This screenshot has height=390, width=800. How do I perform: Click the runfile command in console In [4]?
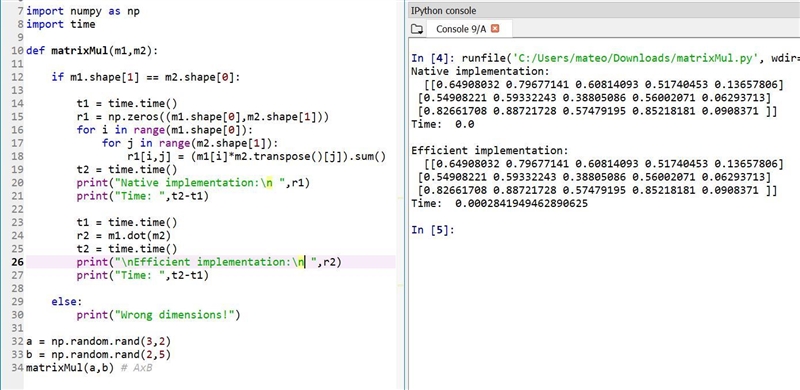[605, 58]
